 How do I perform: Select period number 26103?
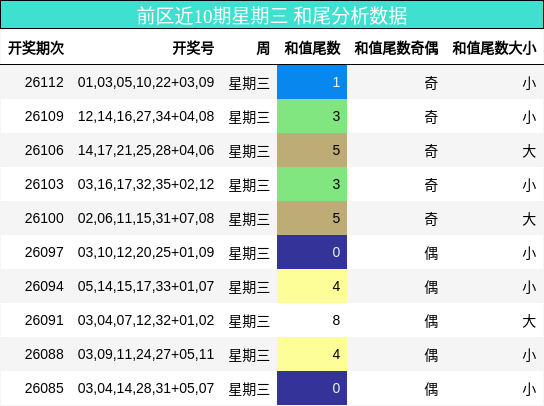point(44,185)
